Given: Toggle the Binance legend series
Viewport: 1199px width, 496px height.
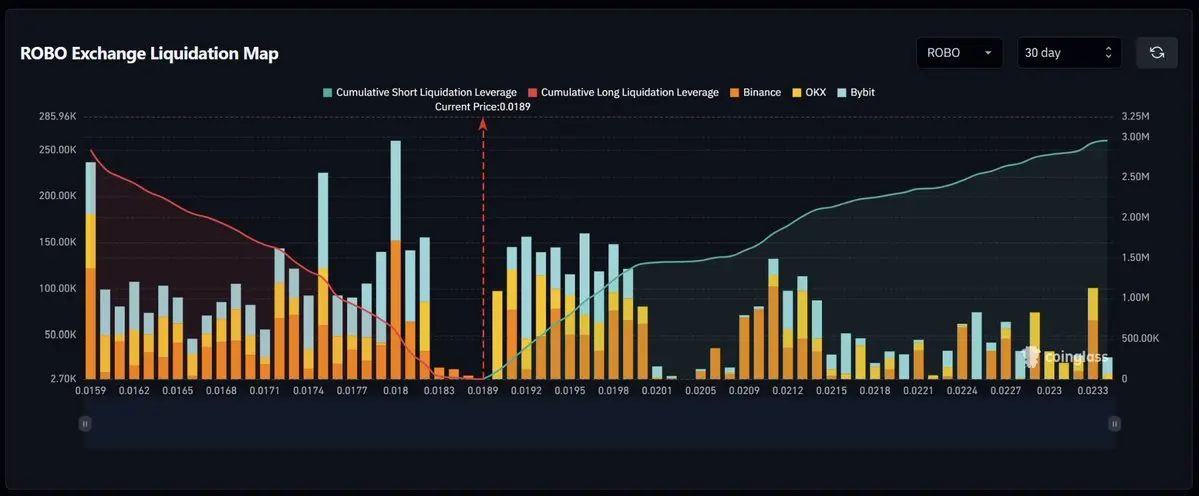Looking at the screenshot, I should pyautogui.click(x=755, y=92).
